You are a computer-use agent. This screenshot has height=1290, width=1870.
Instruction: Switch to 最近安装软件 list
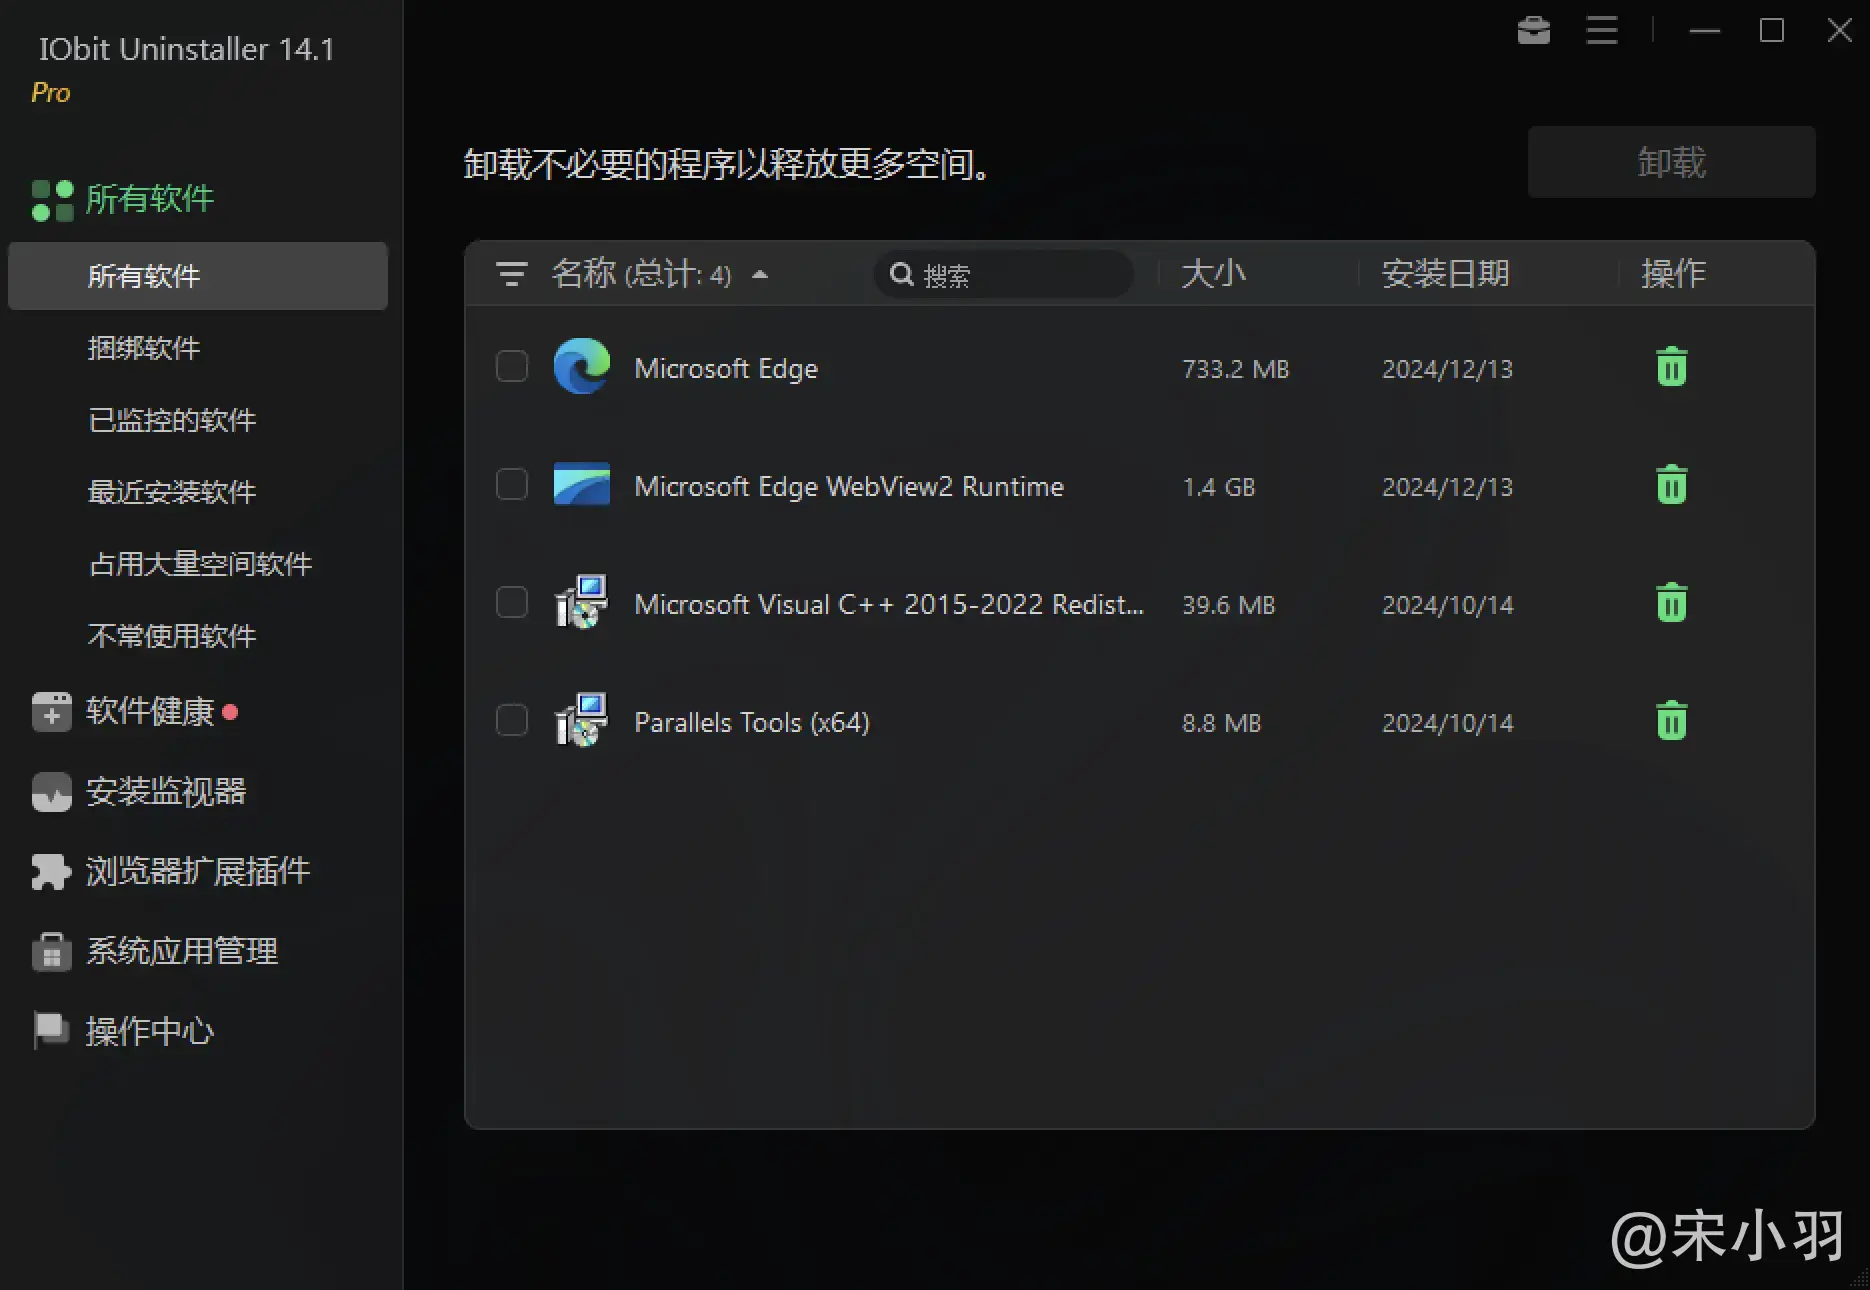coord(172,492)
